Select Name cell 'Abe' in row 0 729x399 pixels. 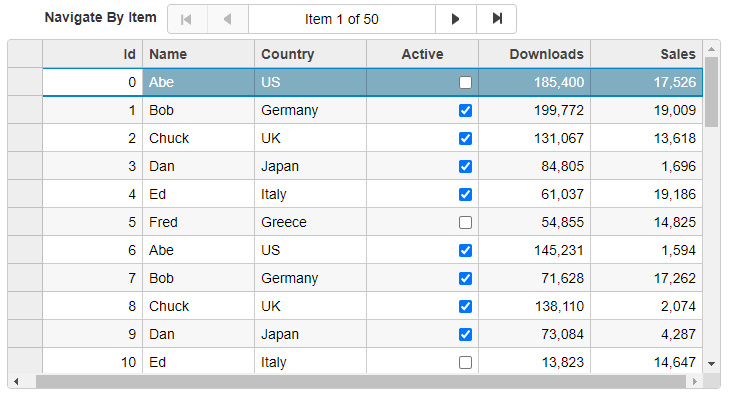pyautogui.click(x=199, y=82)
